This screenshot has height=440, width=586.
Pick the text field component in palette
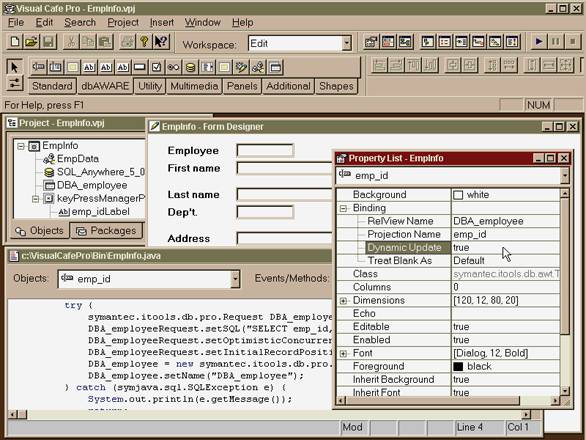tap(38, 67)
